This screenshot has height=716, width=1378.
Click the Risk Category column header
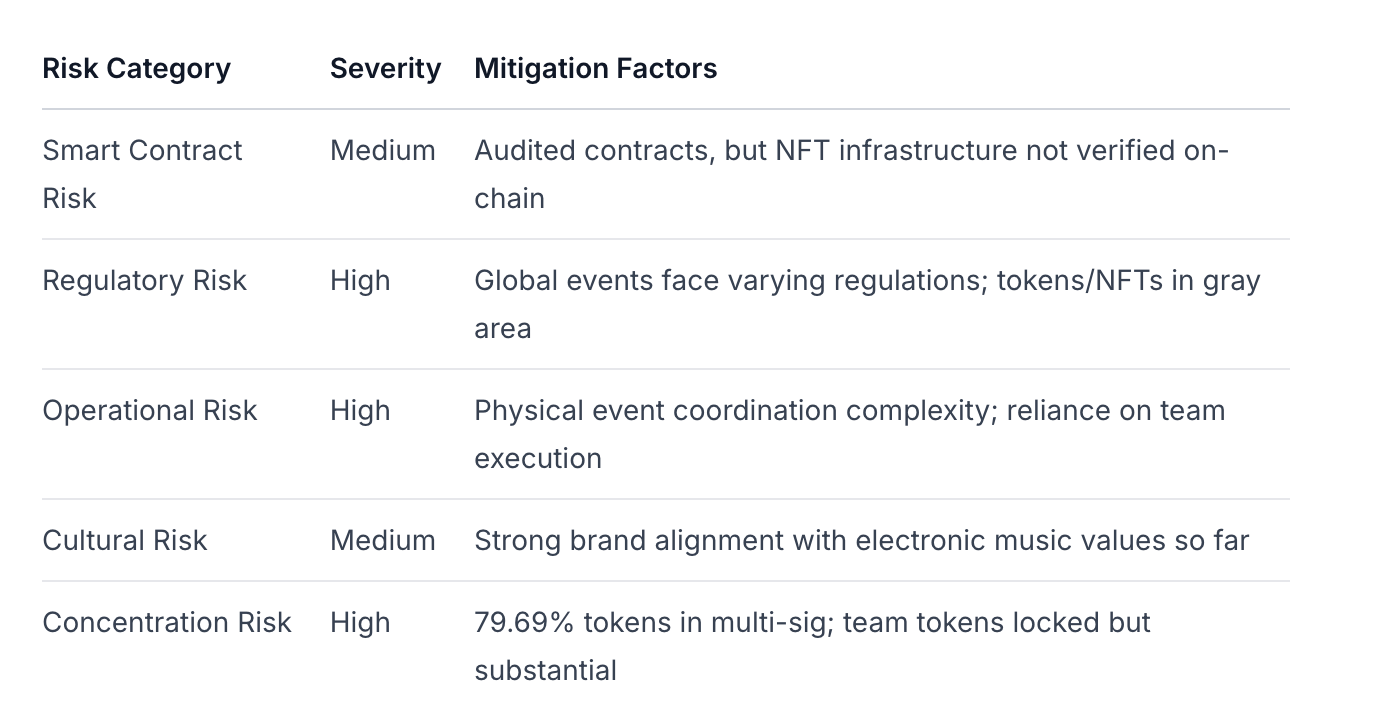pyautogui.click(x=136, y=69)
